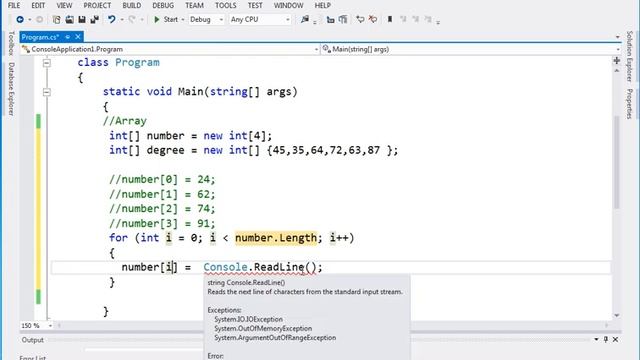Click the //number[0] = 24; comment
The width and height of the screenshot is (640, 360).
162,179
